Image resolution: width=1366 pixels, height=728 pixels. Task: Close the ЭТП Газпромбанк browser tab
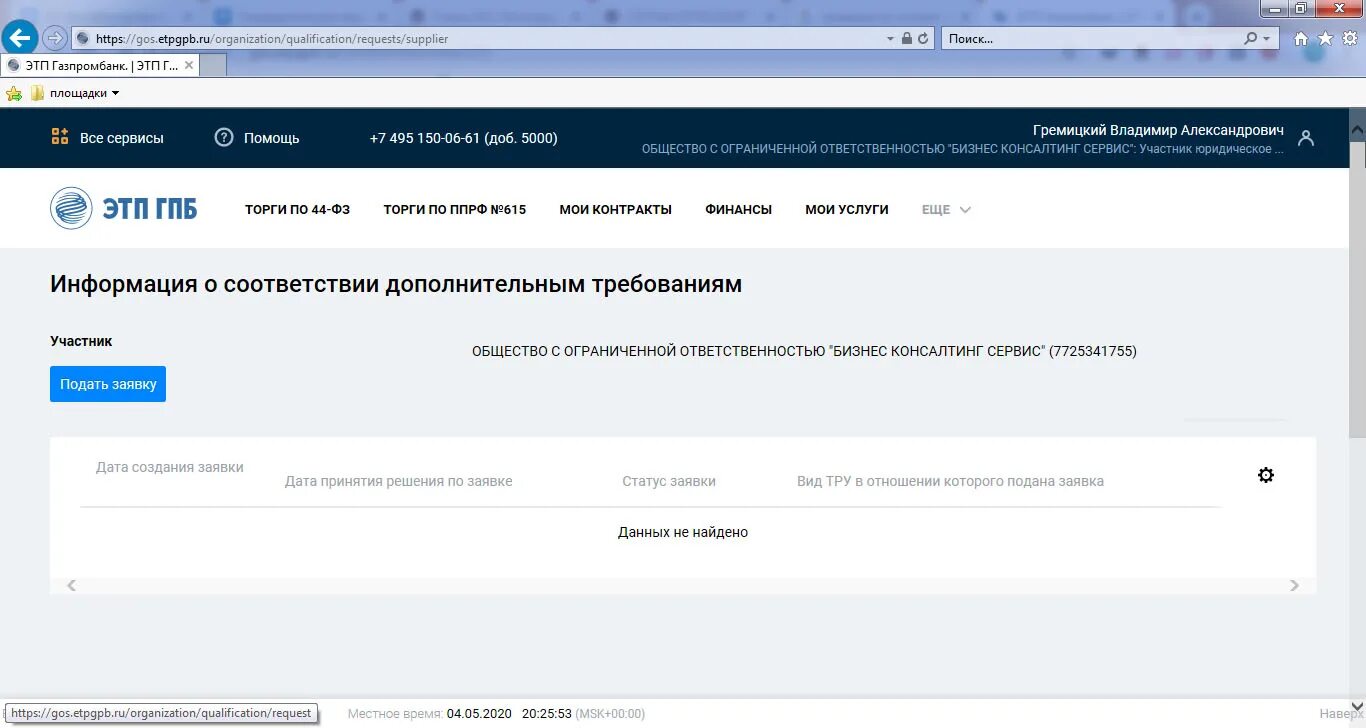(189, 65)
